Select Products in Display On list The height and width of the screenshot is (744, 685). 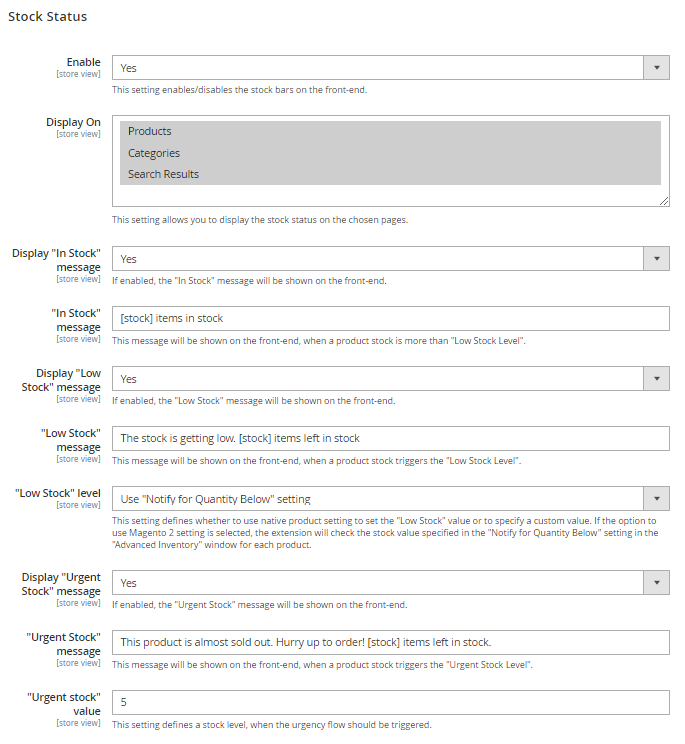click(390, 131)
